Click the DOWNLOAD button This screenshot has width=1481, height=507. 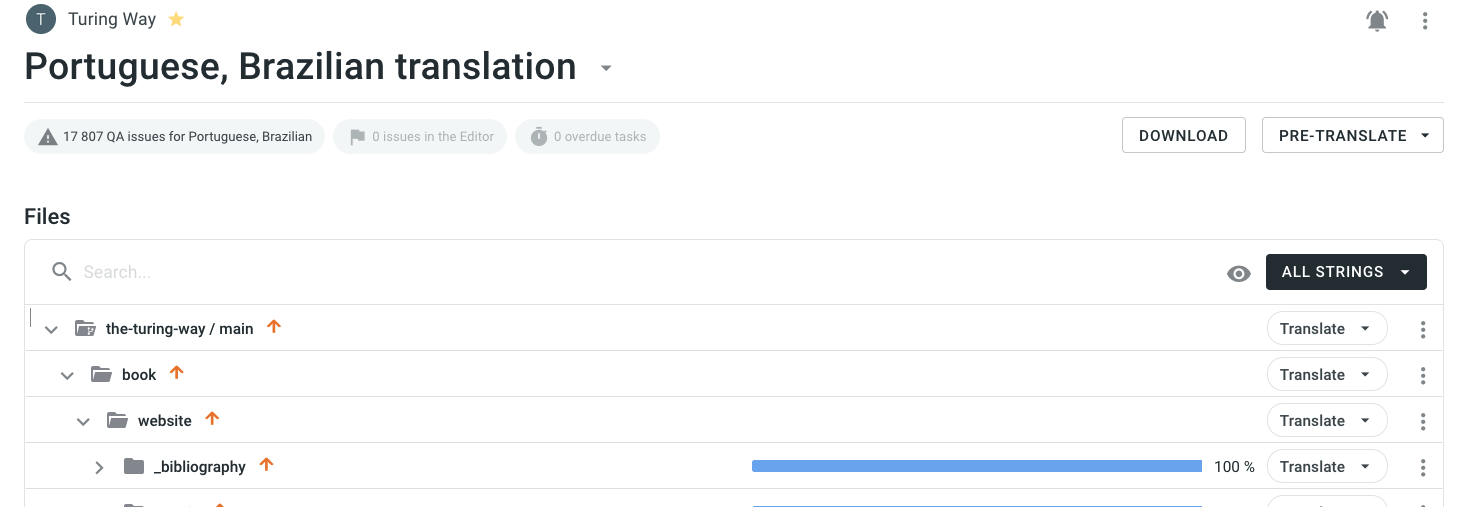1183,136
